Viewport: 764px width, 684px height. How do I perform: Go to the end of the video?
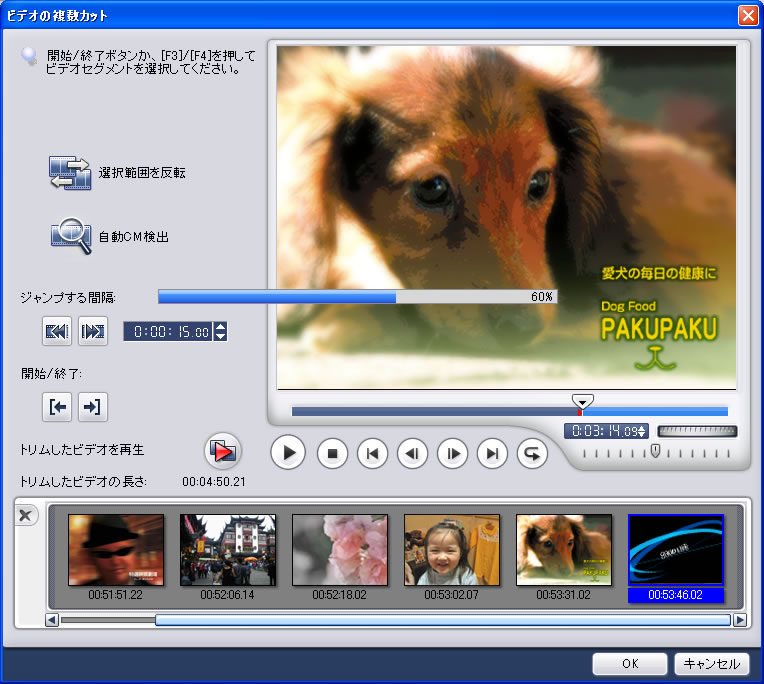point(493,454)
